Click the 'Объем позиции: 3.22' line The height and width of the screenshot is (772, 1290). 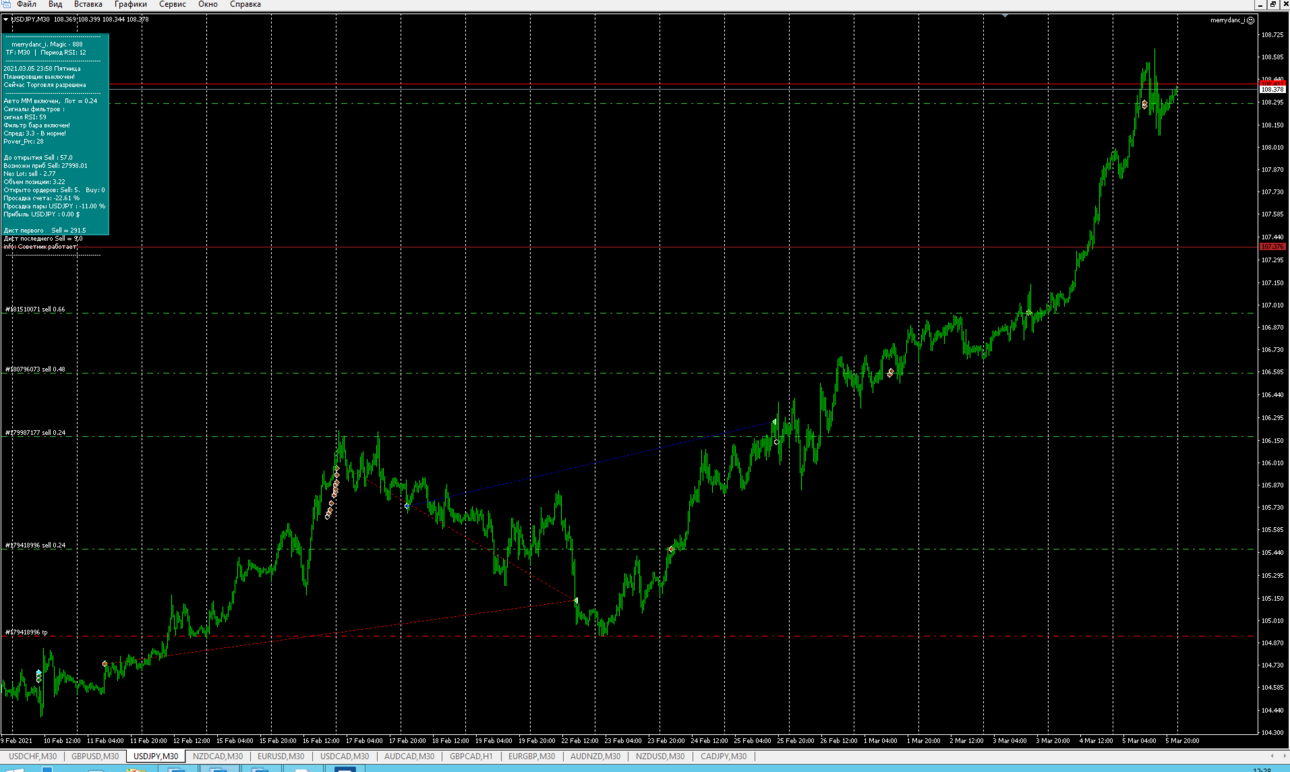pyautogui.click(x=35, y=182)
